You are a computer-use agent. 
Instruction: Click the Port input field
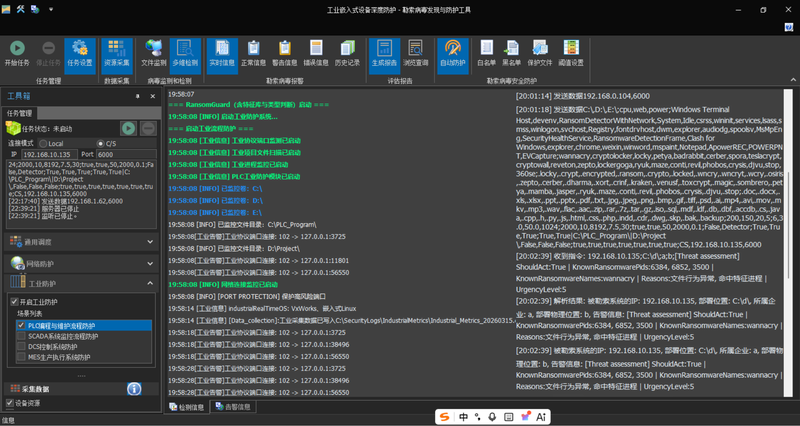126,154
